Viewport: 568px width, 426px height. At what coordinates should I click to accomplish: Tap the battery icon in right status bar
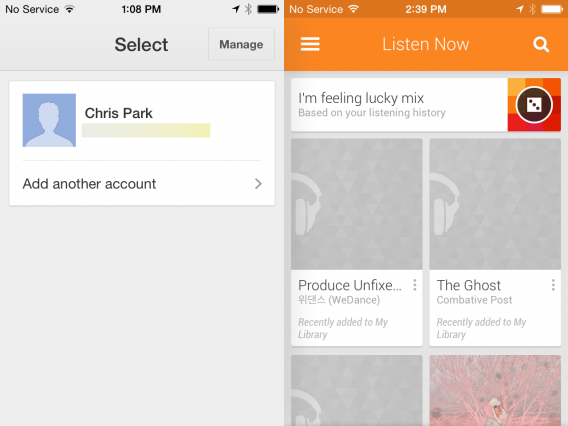tap(552, 9)
